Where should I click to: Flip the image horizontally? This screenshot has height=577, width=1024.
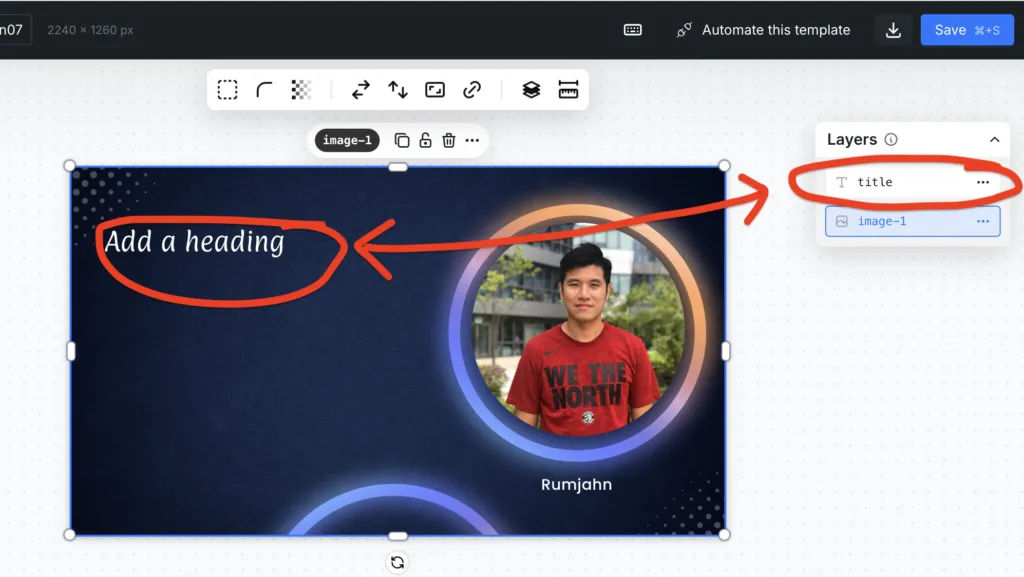pos(361,90)
